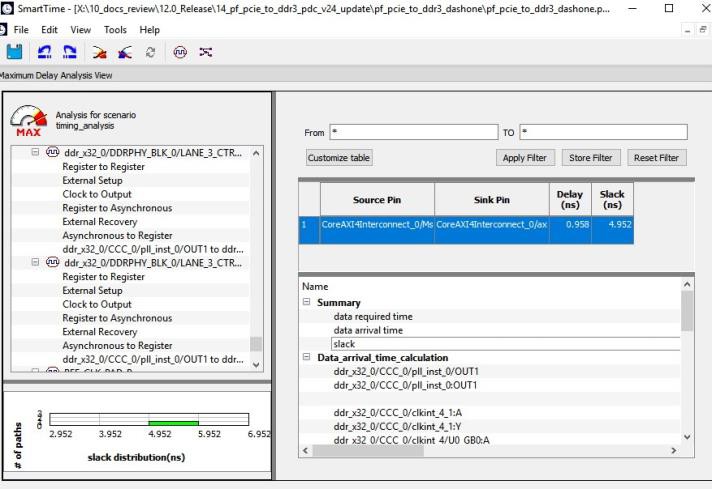Viewport: 712px width, 489px height.
Task: Click the Customize table button
Action: pos(339,158)
